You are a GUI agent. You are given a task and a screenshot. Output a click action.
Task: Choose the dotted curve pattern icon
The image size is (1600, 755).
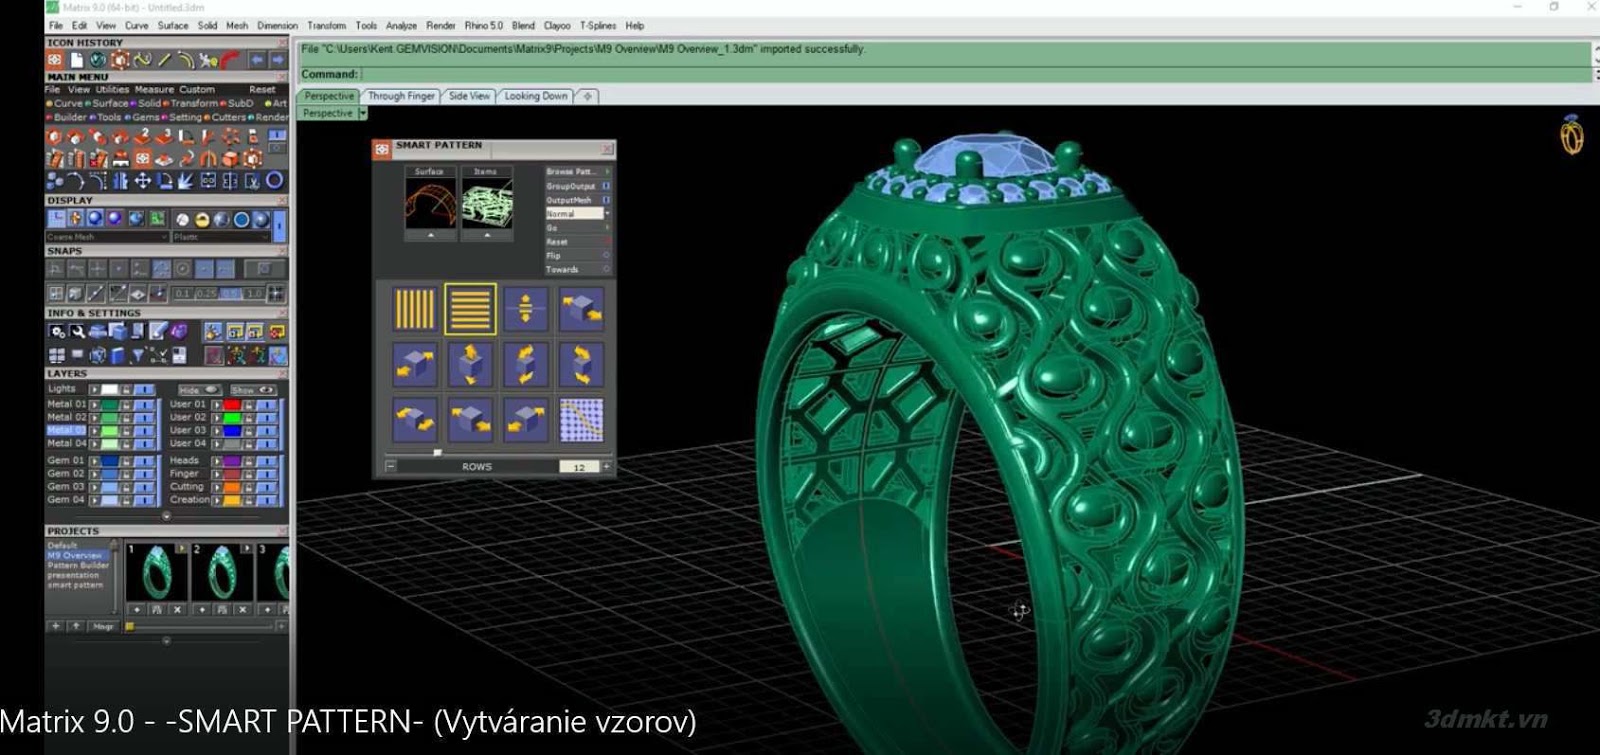[x=581, y=420]
